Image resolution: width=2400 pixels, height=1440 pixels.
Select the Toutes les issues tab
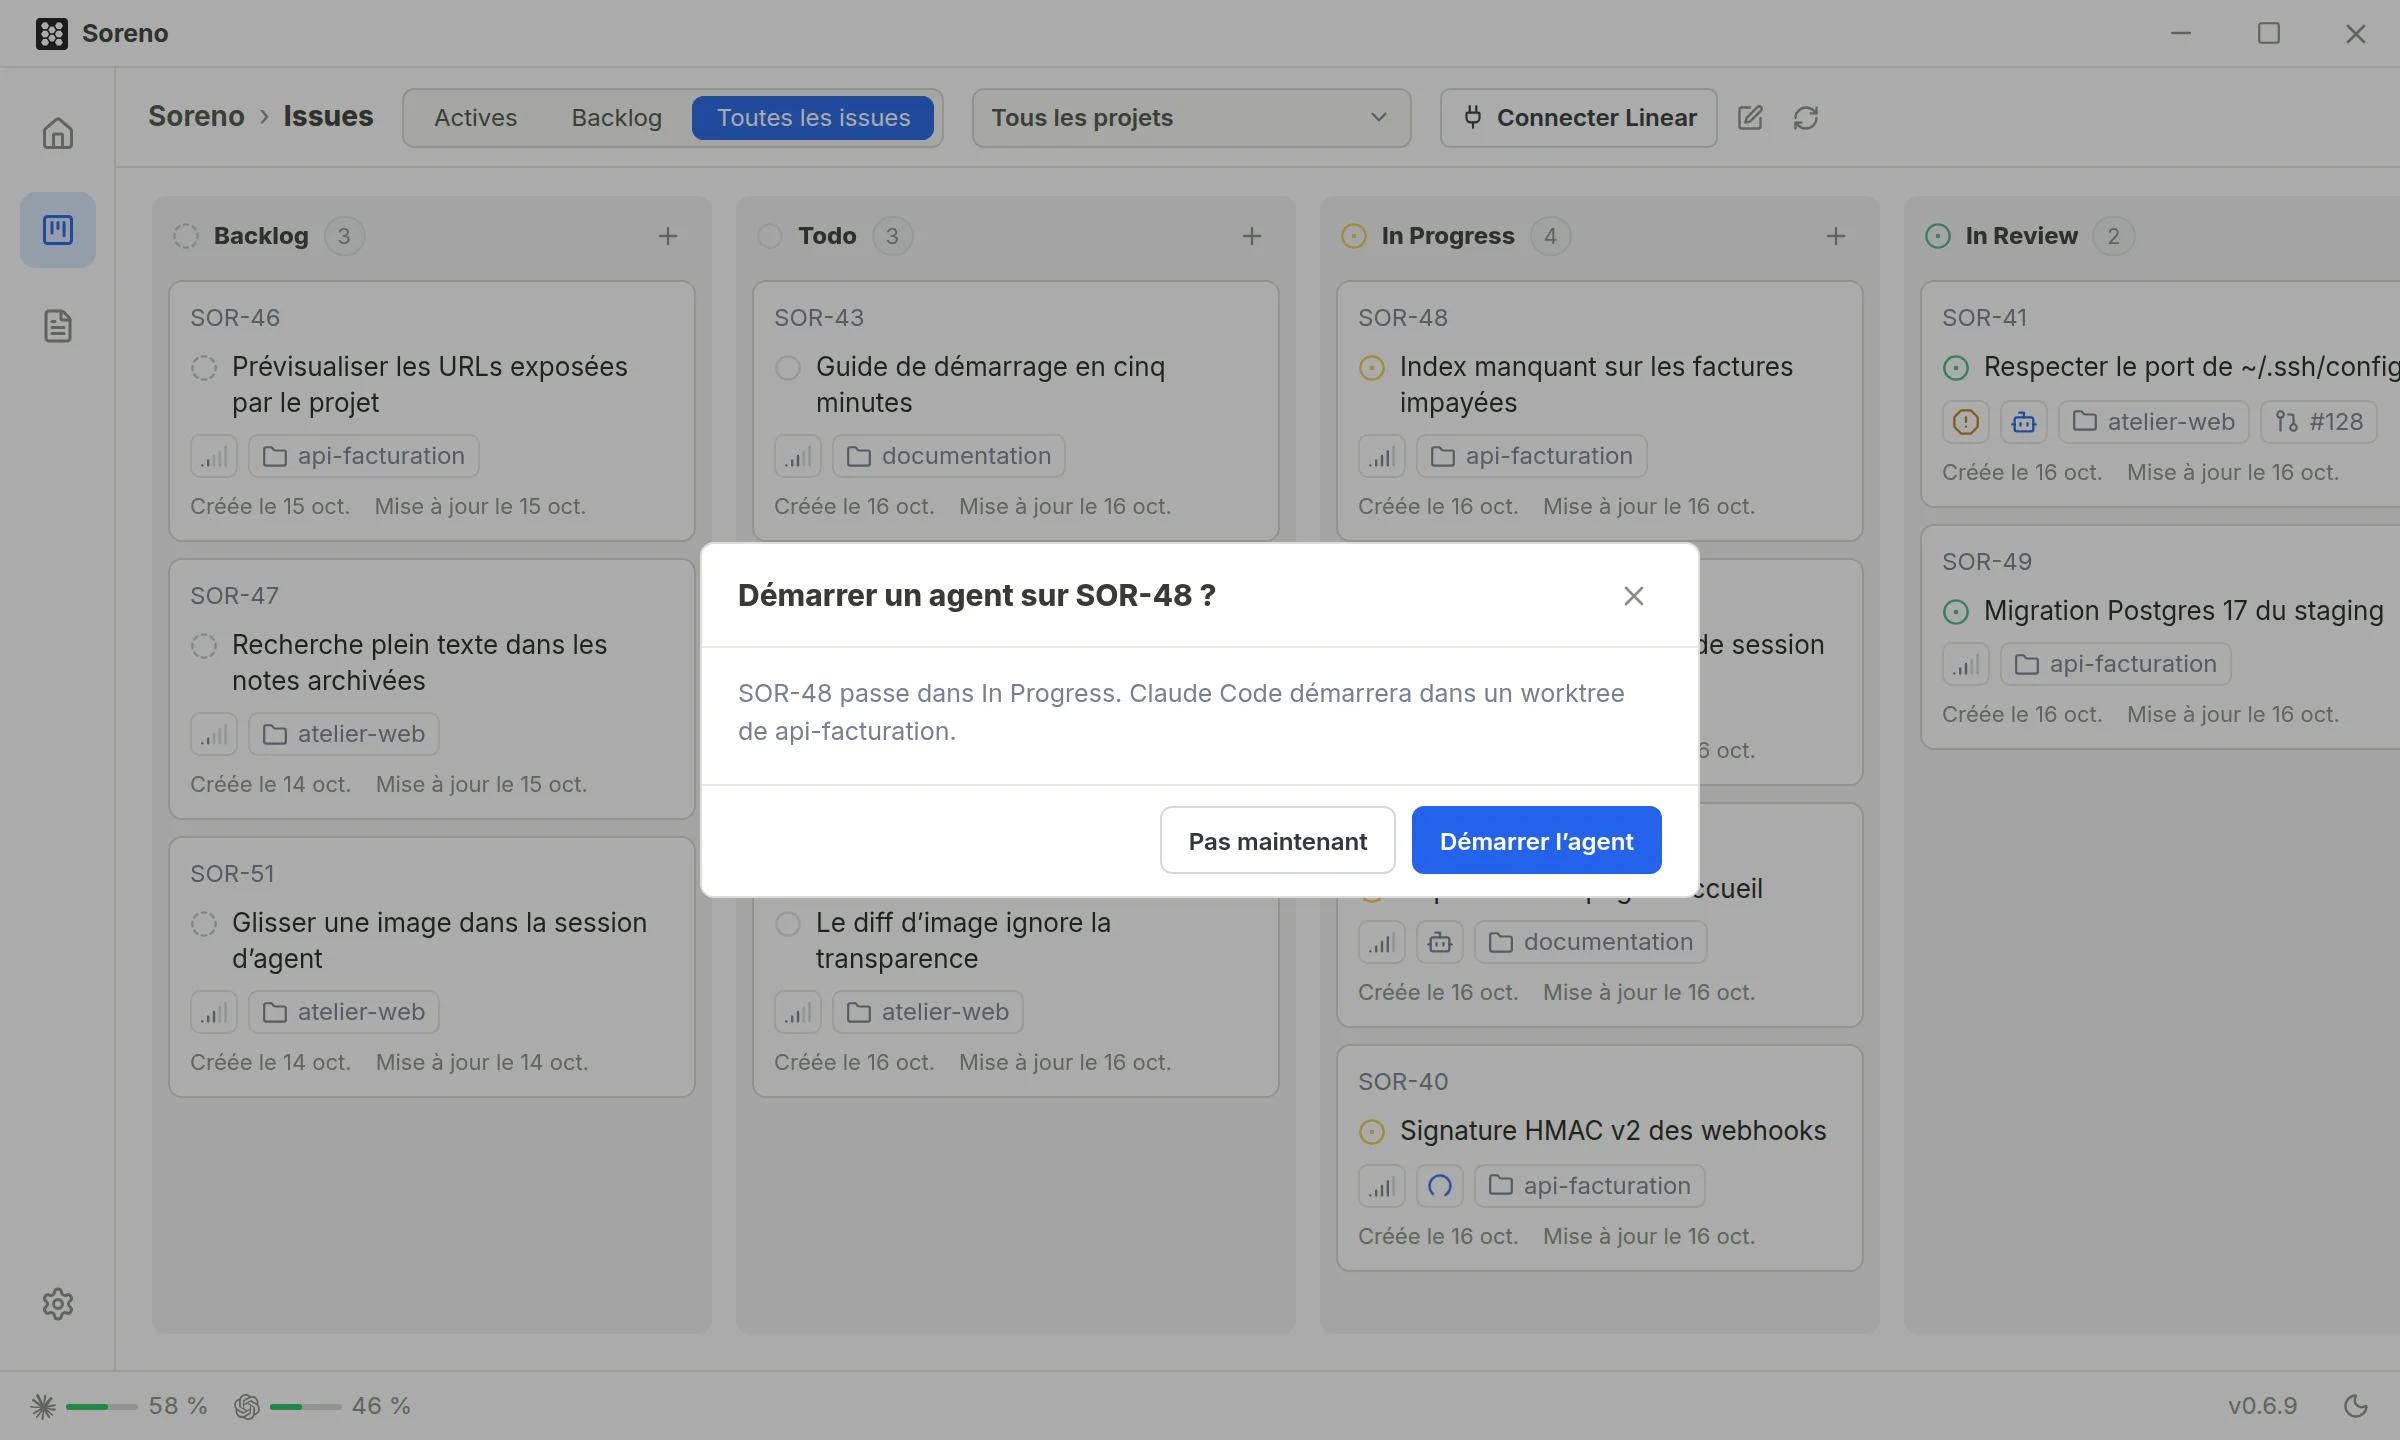point(813,118)
